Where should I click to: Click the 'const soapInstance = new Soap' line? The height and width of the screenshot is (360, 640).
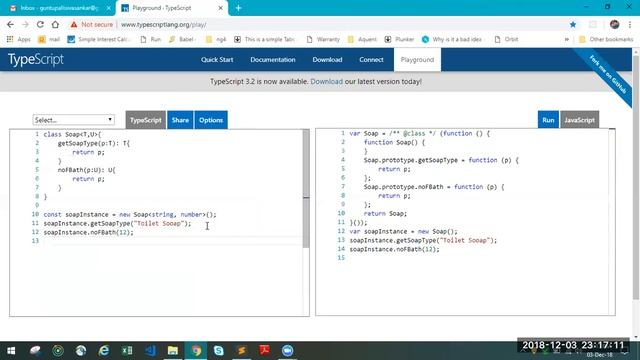[x=130, y=214]
